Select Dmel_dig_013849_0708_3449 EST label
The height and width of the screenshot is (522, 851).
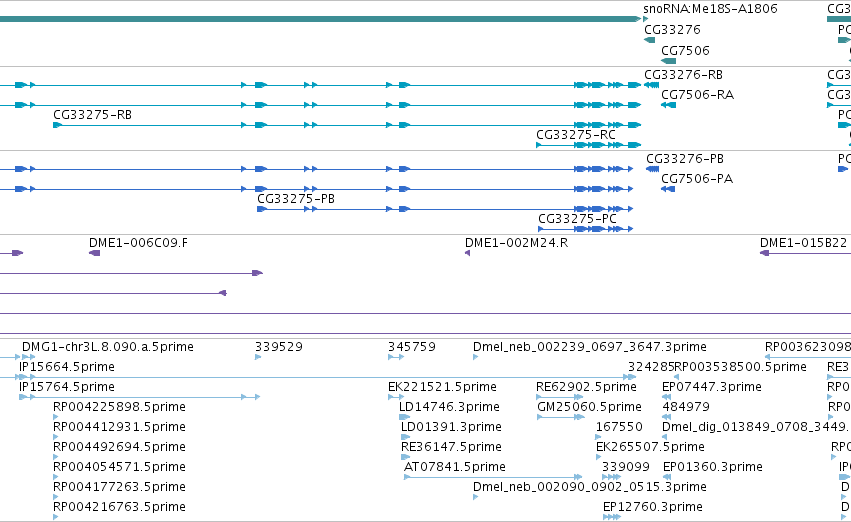754,428
